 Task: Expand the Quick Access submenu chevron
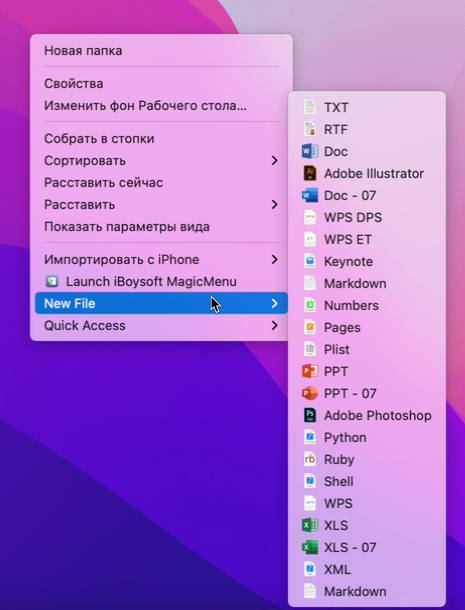pyautogui.click(x=275, y=325)
